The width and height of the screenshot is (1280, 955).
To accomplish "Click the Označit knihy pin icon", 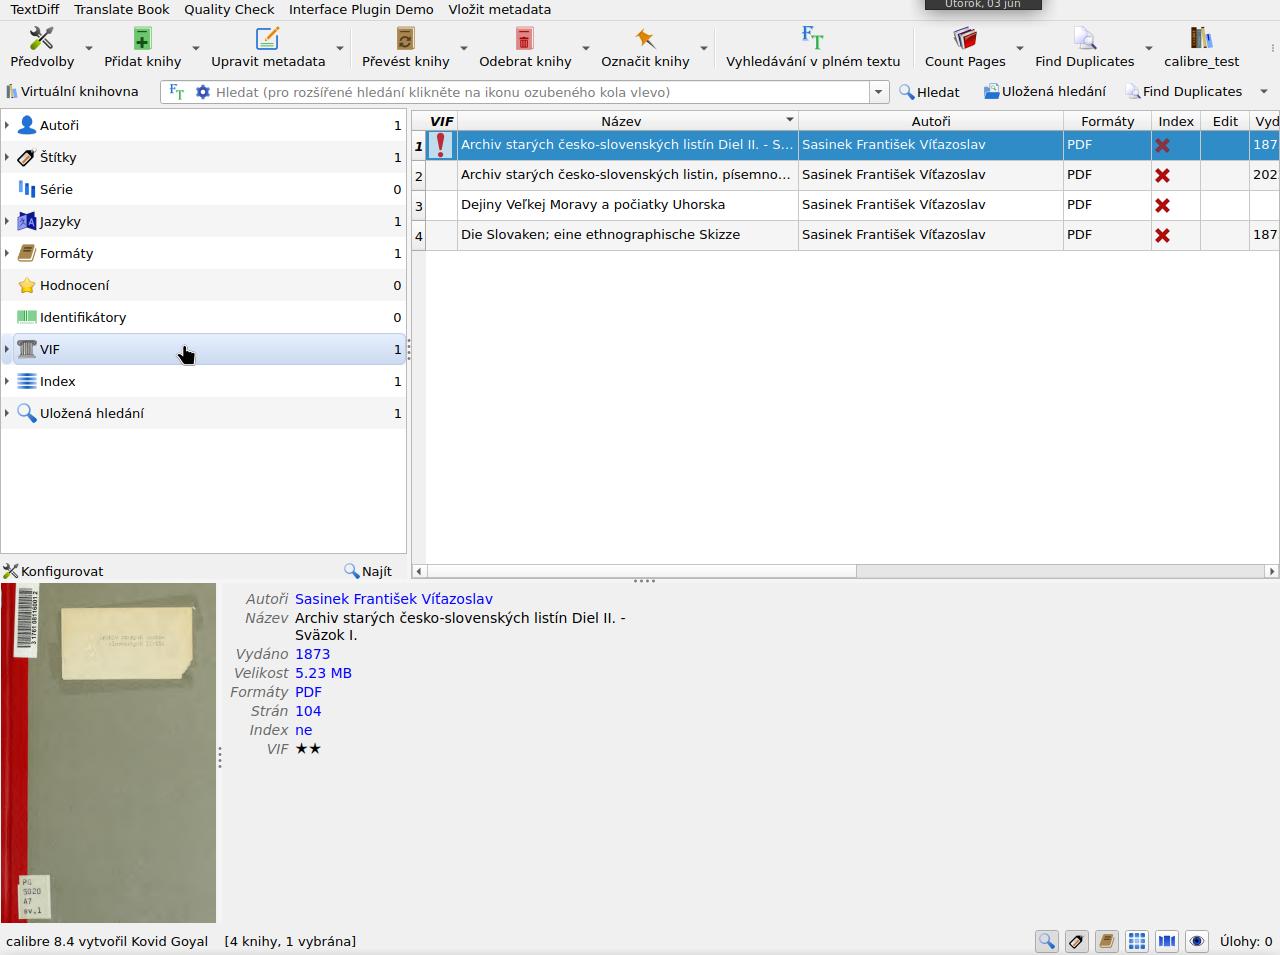I will [645, 39].
